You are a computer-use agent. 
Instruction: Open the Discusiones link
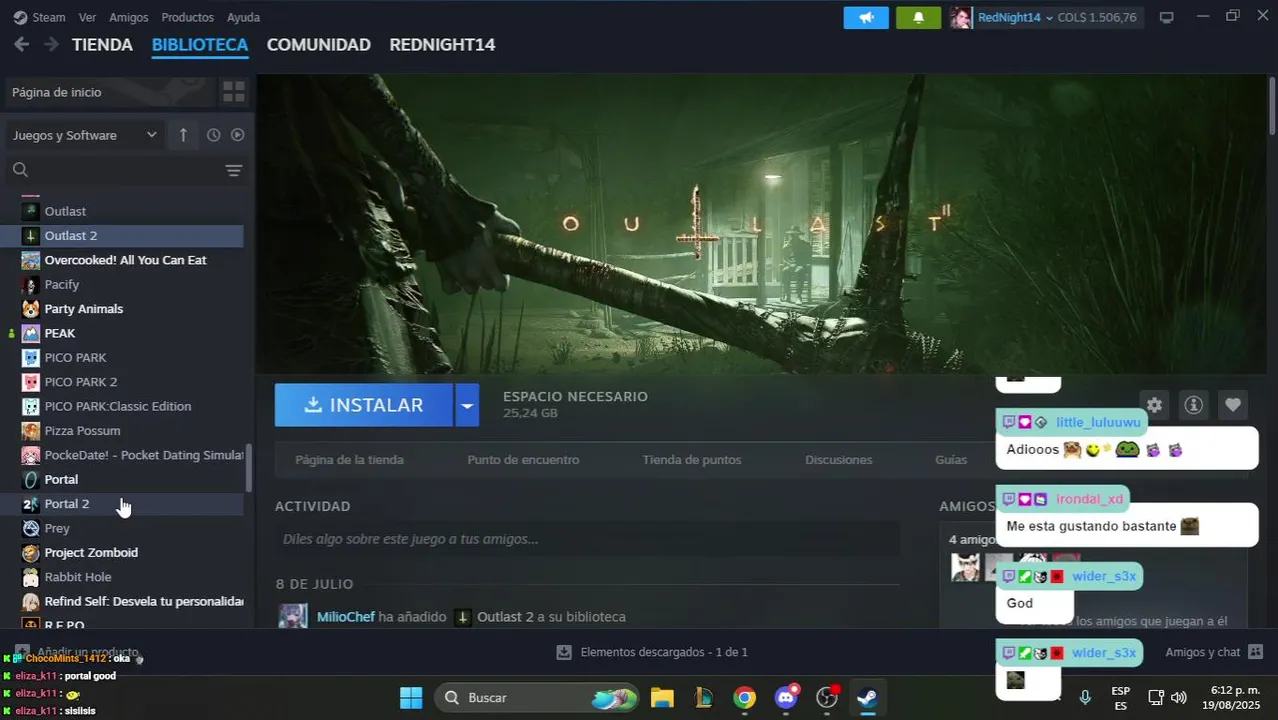(838, 460)
